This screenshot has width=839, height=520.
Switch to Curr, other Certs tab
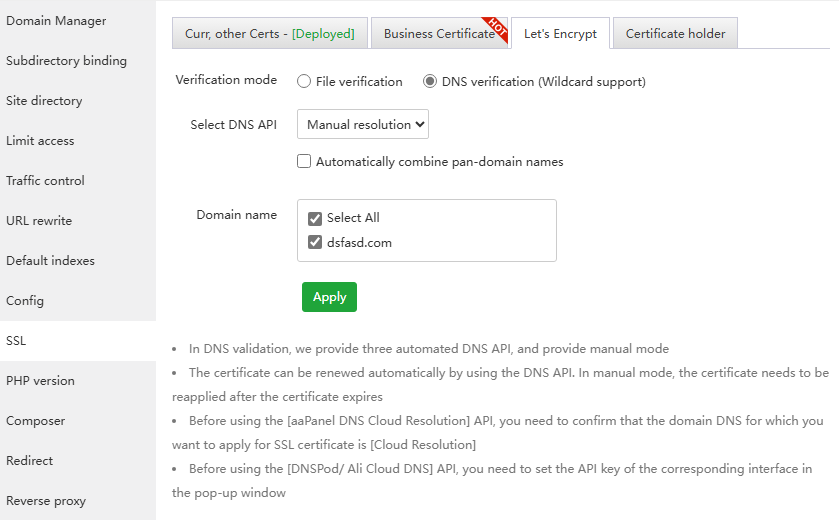269,33
